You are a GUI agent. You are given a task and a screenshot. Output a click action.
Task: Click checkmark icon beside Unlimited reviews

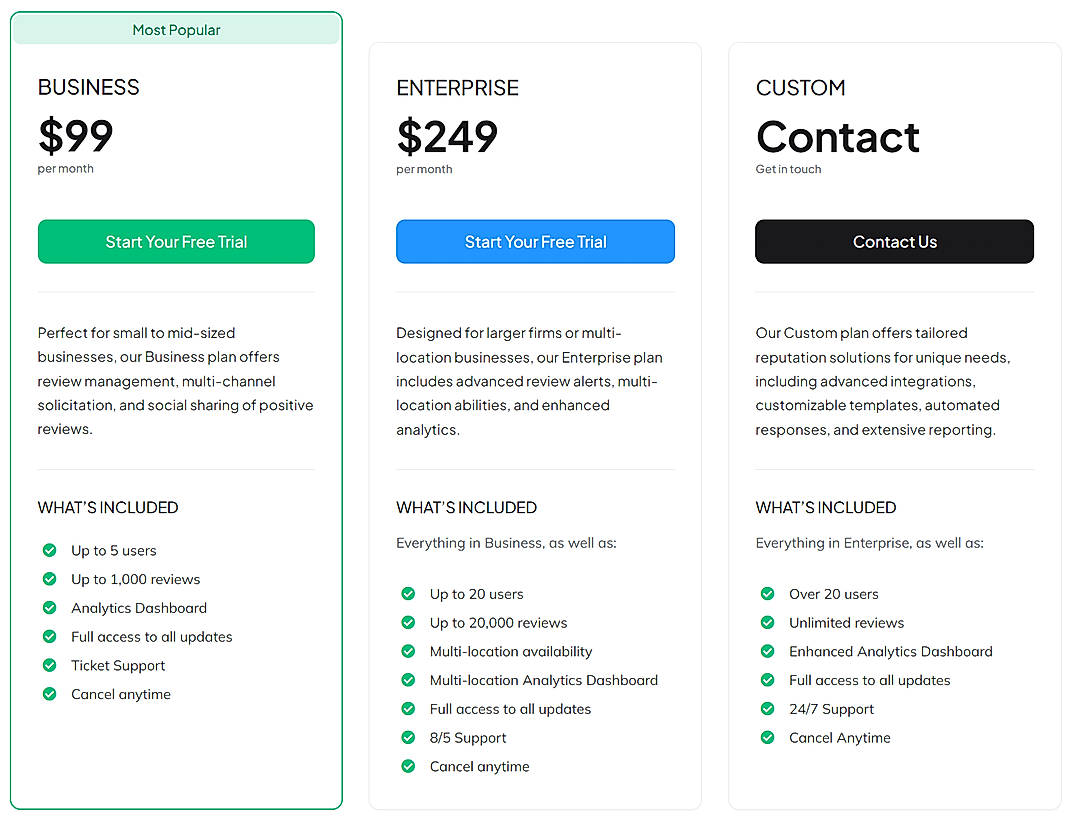(767, 622)
